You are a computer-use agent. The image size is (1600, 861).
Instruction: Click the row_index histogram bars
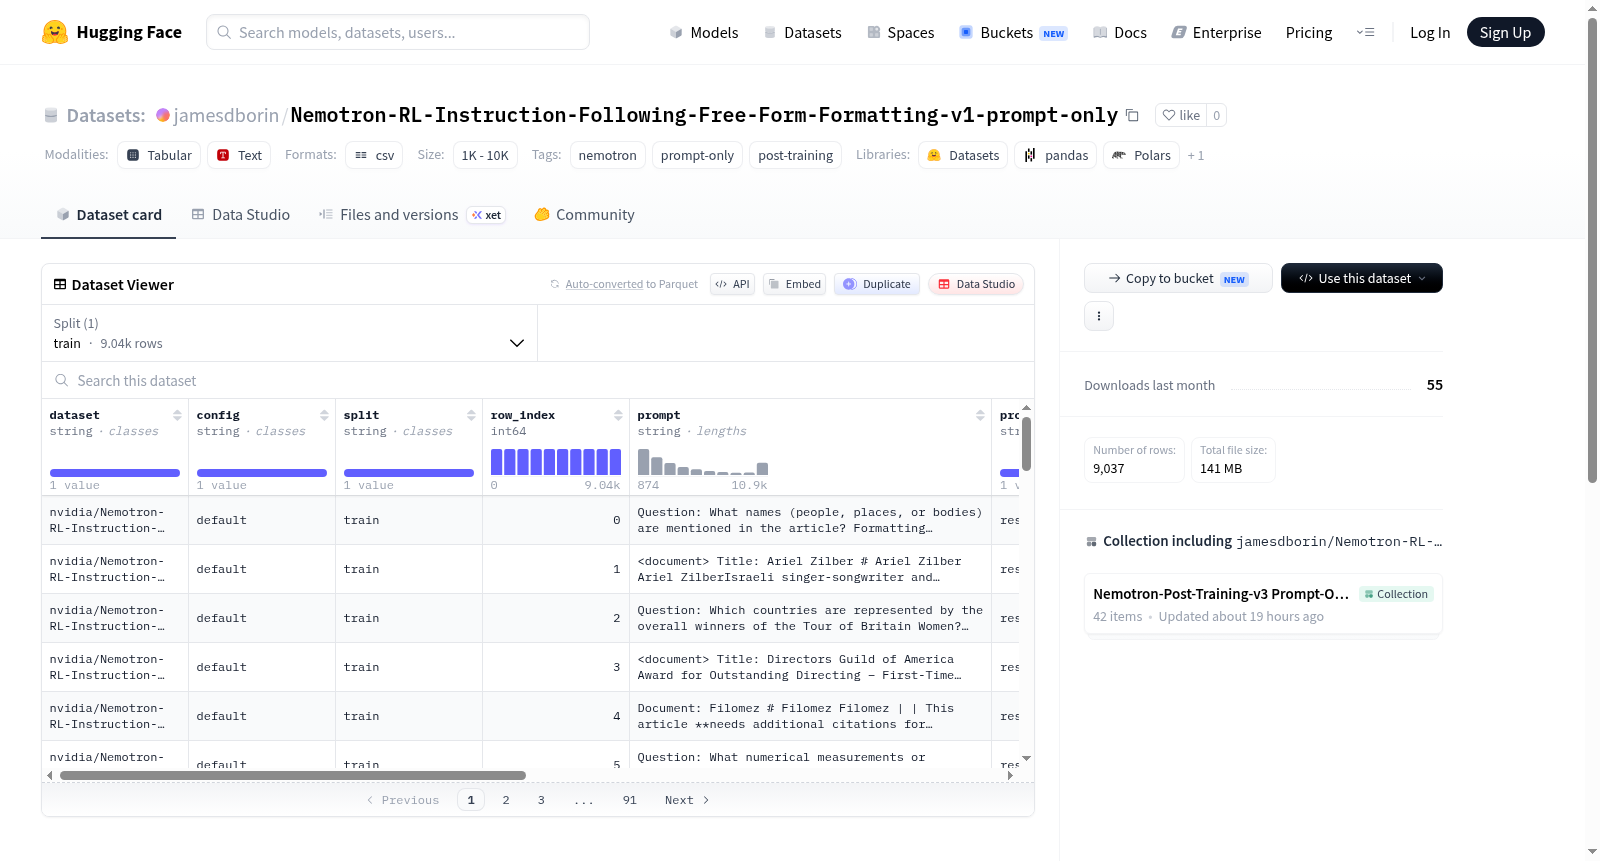(x=556, y=462)
